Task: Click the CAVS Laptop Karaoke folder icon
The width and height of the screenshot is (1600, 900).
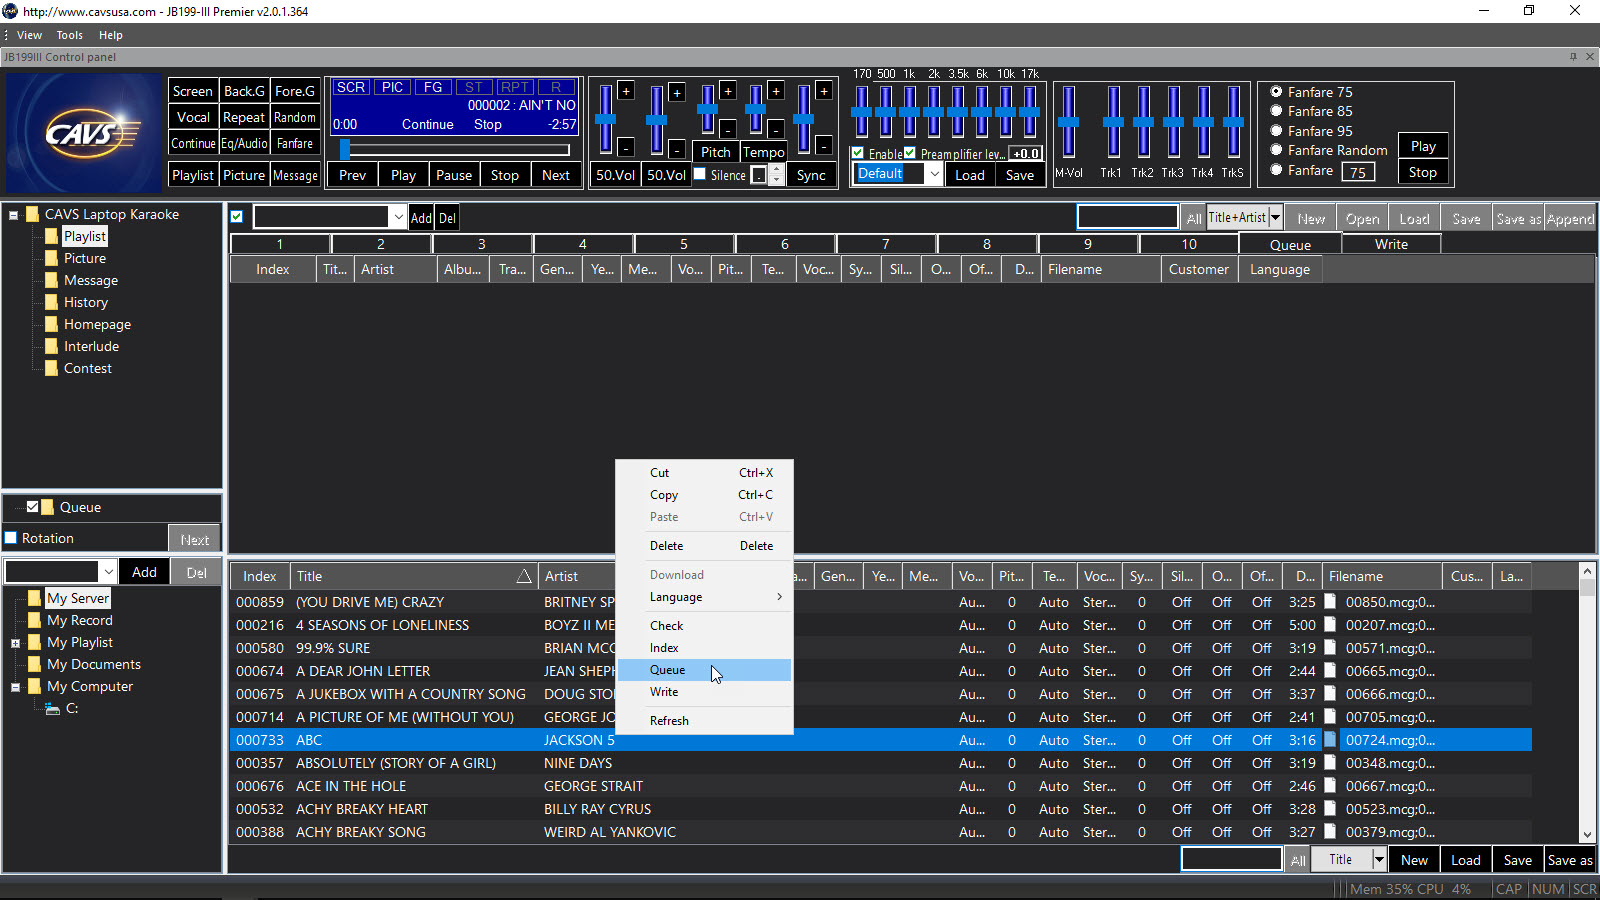Action: point(33,214)
